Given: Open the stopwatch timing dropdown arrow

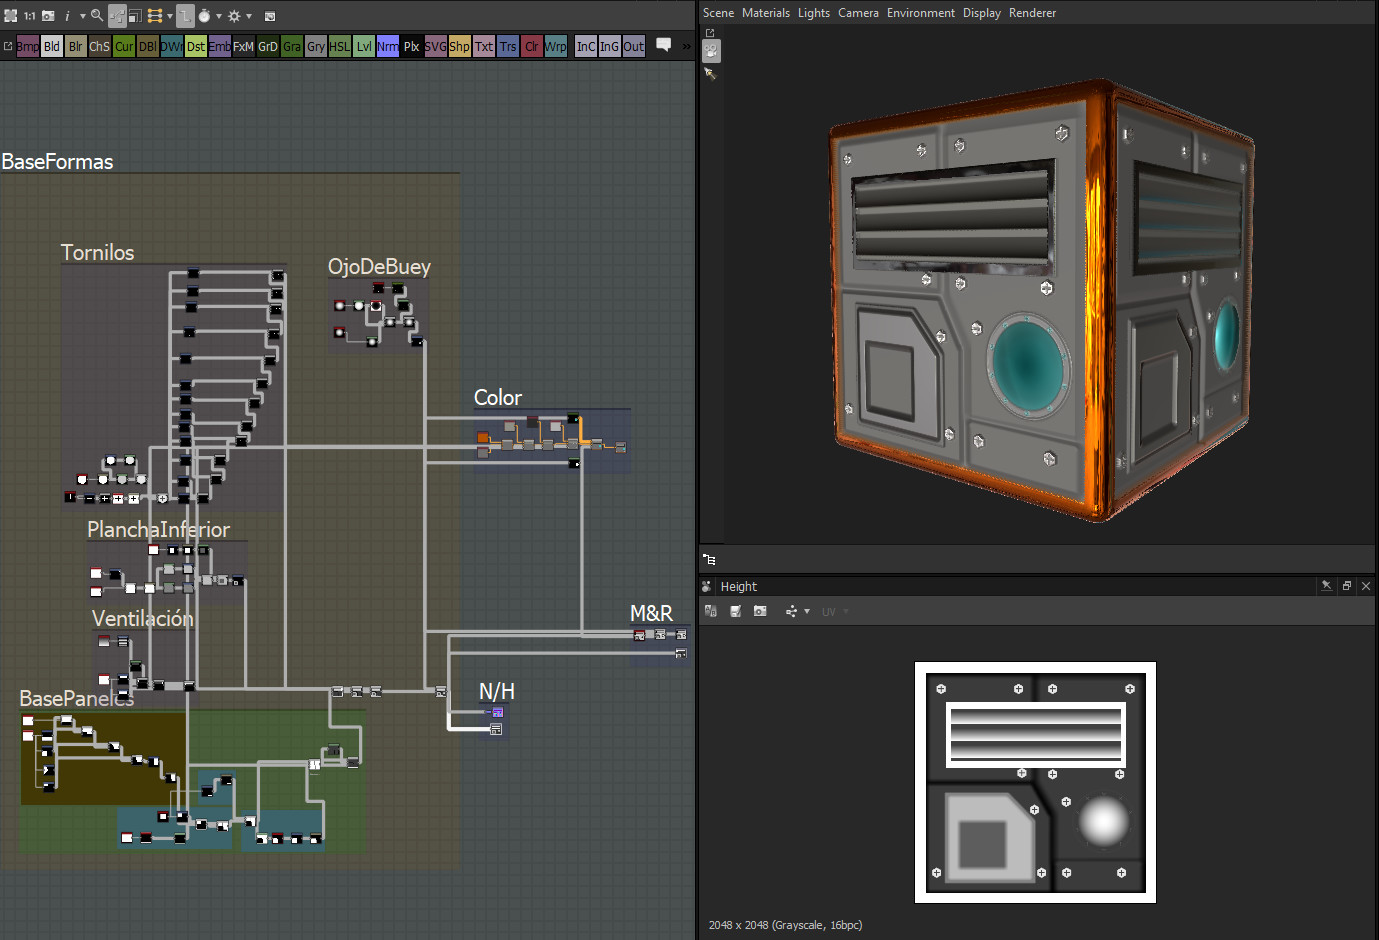Looking at the screenshot, I should 219,16.
